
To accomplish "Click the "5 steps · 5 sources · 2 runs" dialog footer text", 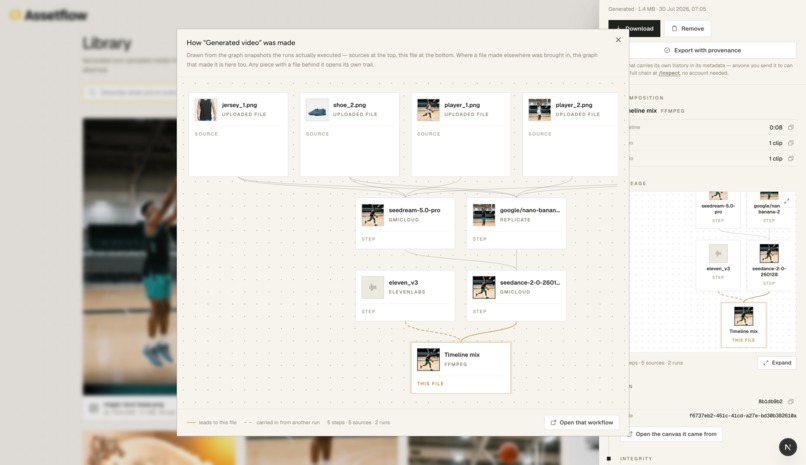I will [x=358, y=422].
